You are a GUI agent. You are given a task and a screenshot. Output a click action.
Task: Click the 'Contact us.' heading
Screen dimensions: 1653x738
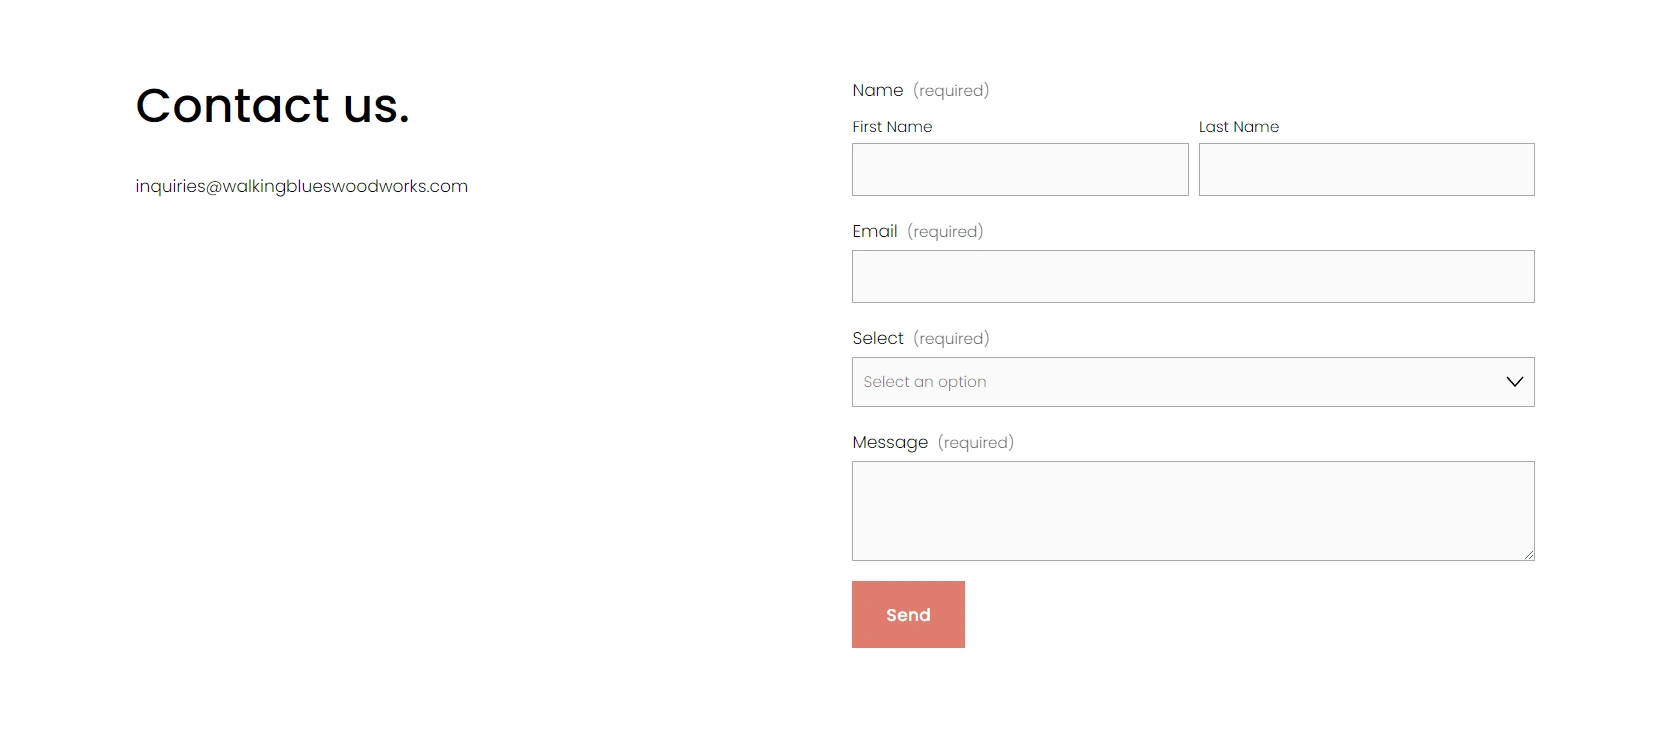click(x=273, y=105)
